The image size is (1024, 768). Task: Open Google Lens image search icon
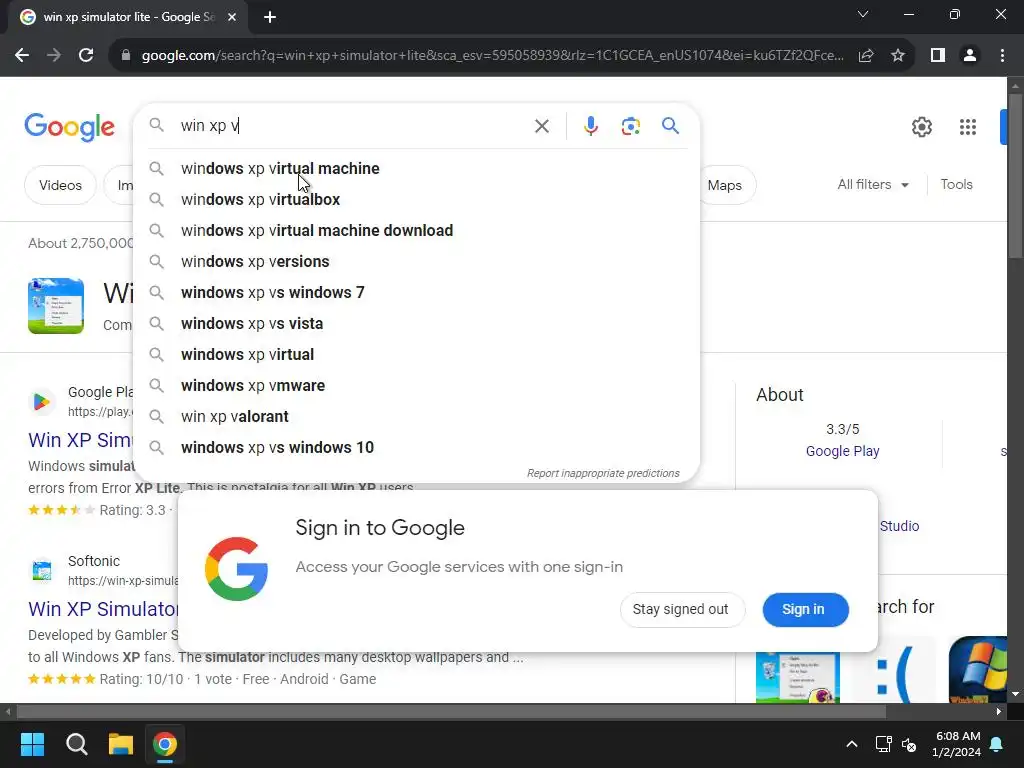click(x=630, y=126)
